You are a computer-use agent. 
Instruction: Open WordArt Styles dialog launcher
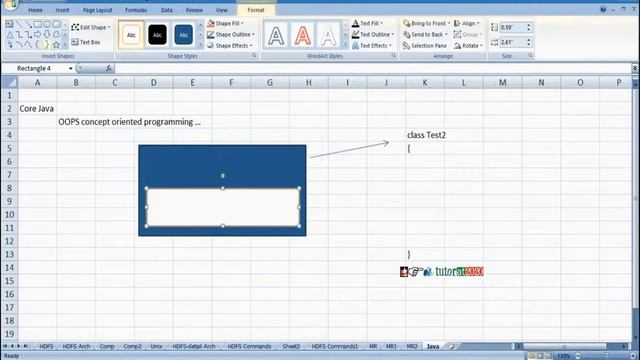pos(394,56)
